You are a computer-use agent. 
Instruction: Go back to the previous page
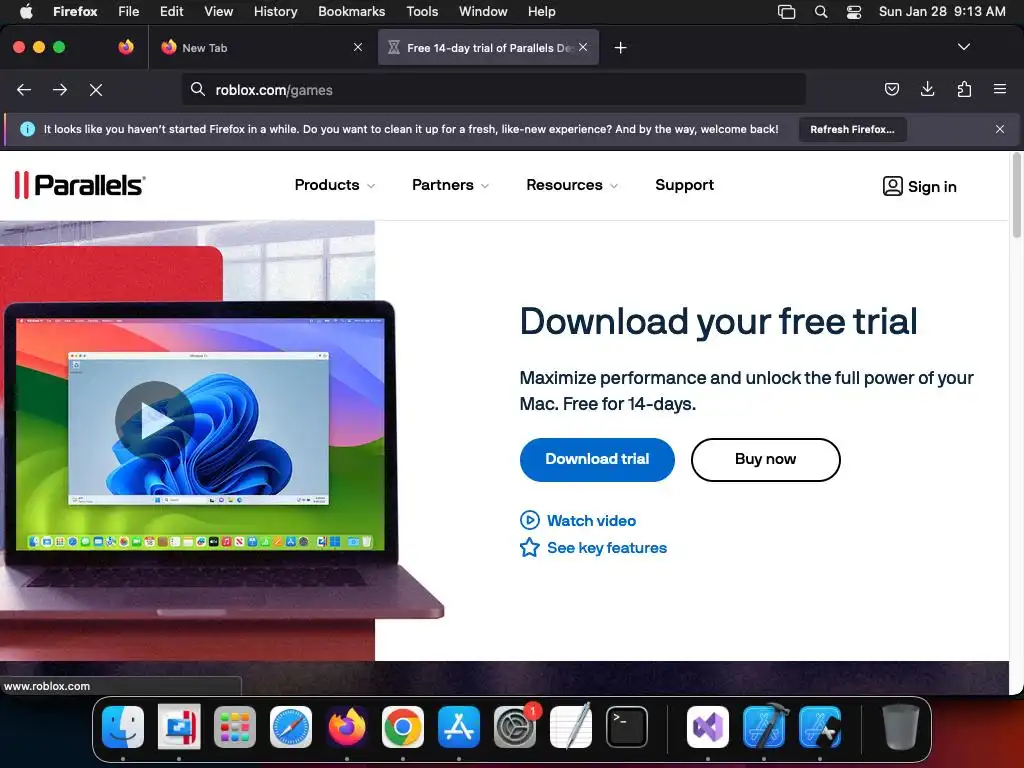[x=24, y=89]
